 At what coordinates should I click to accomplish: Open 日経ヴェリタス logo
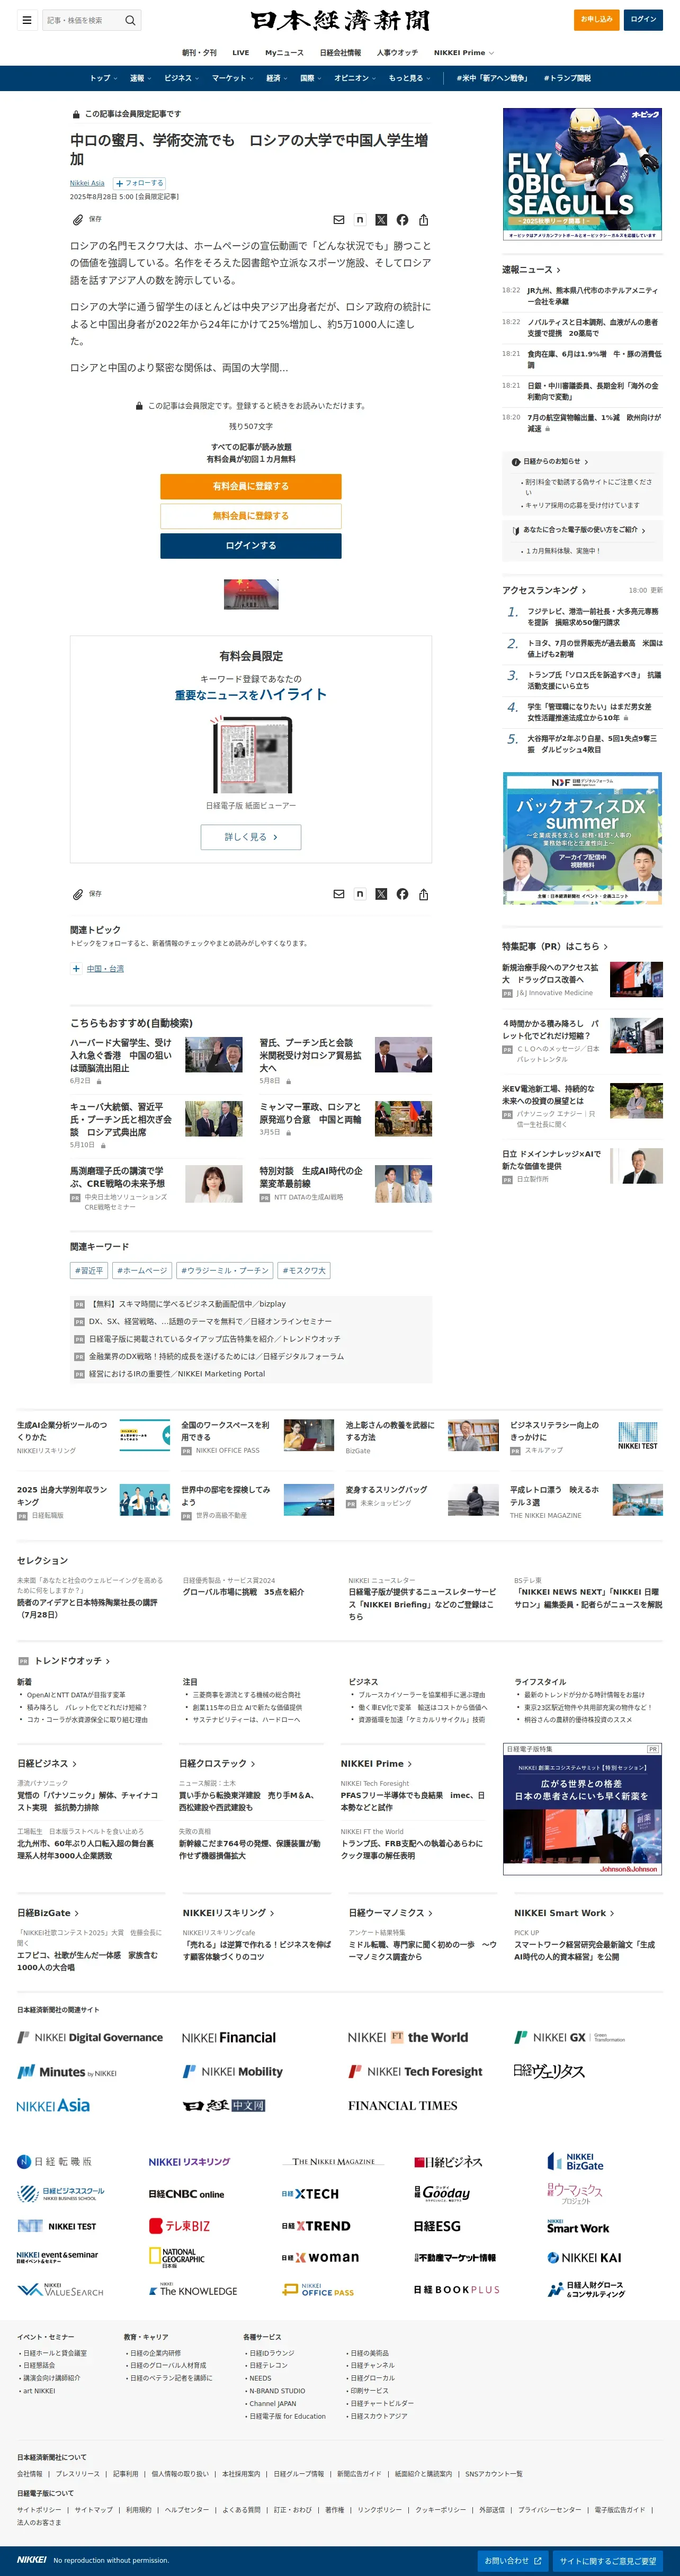click(549, 2071)
